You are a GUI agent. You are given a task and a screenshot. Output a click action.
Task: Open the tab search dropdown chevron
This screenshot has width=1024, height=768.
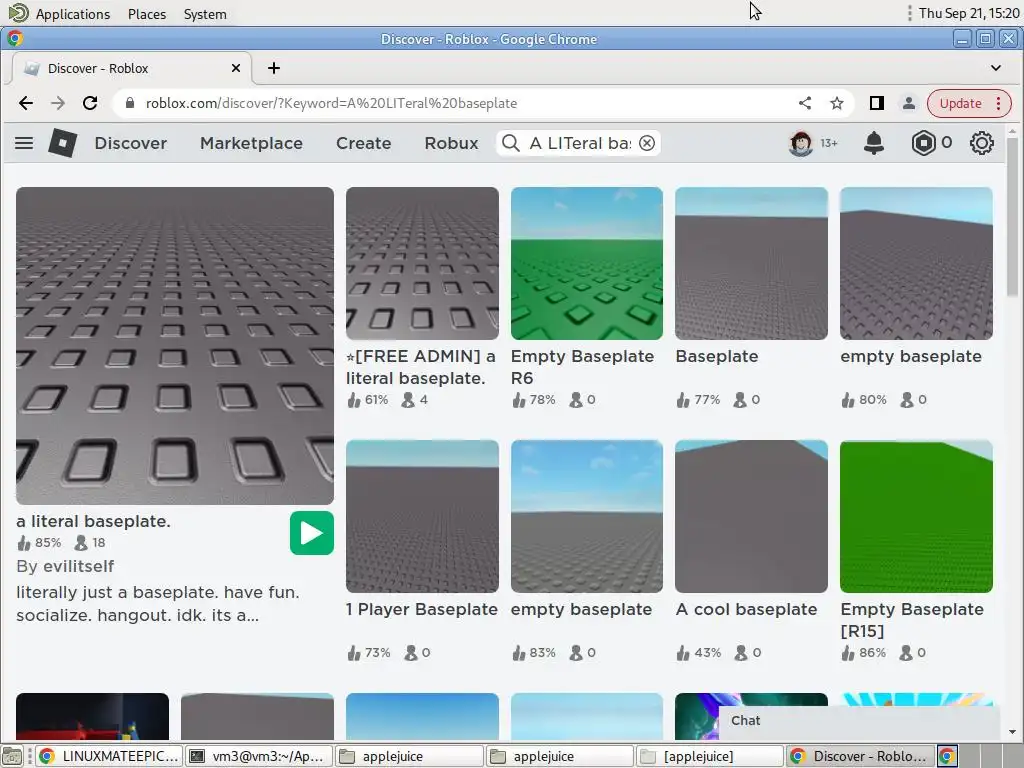click(x=995, y=68)
